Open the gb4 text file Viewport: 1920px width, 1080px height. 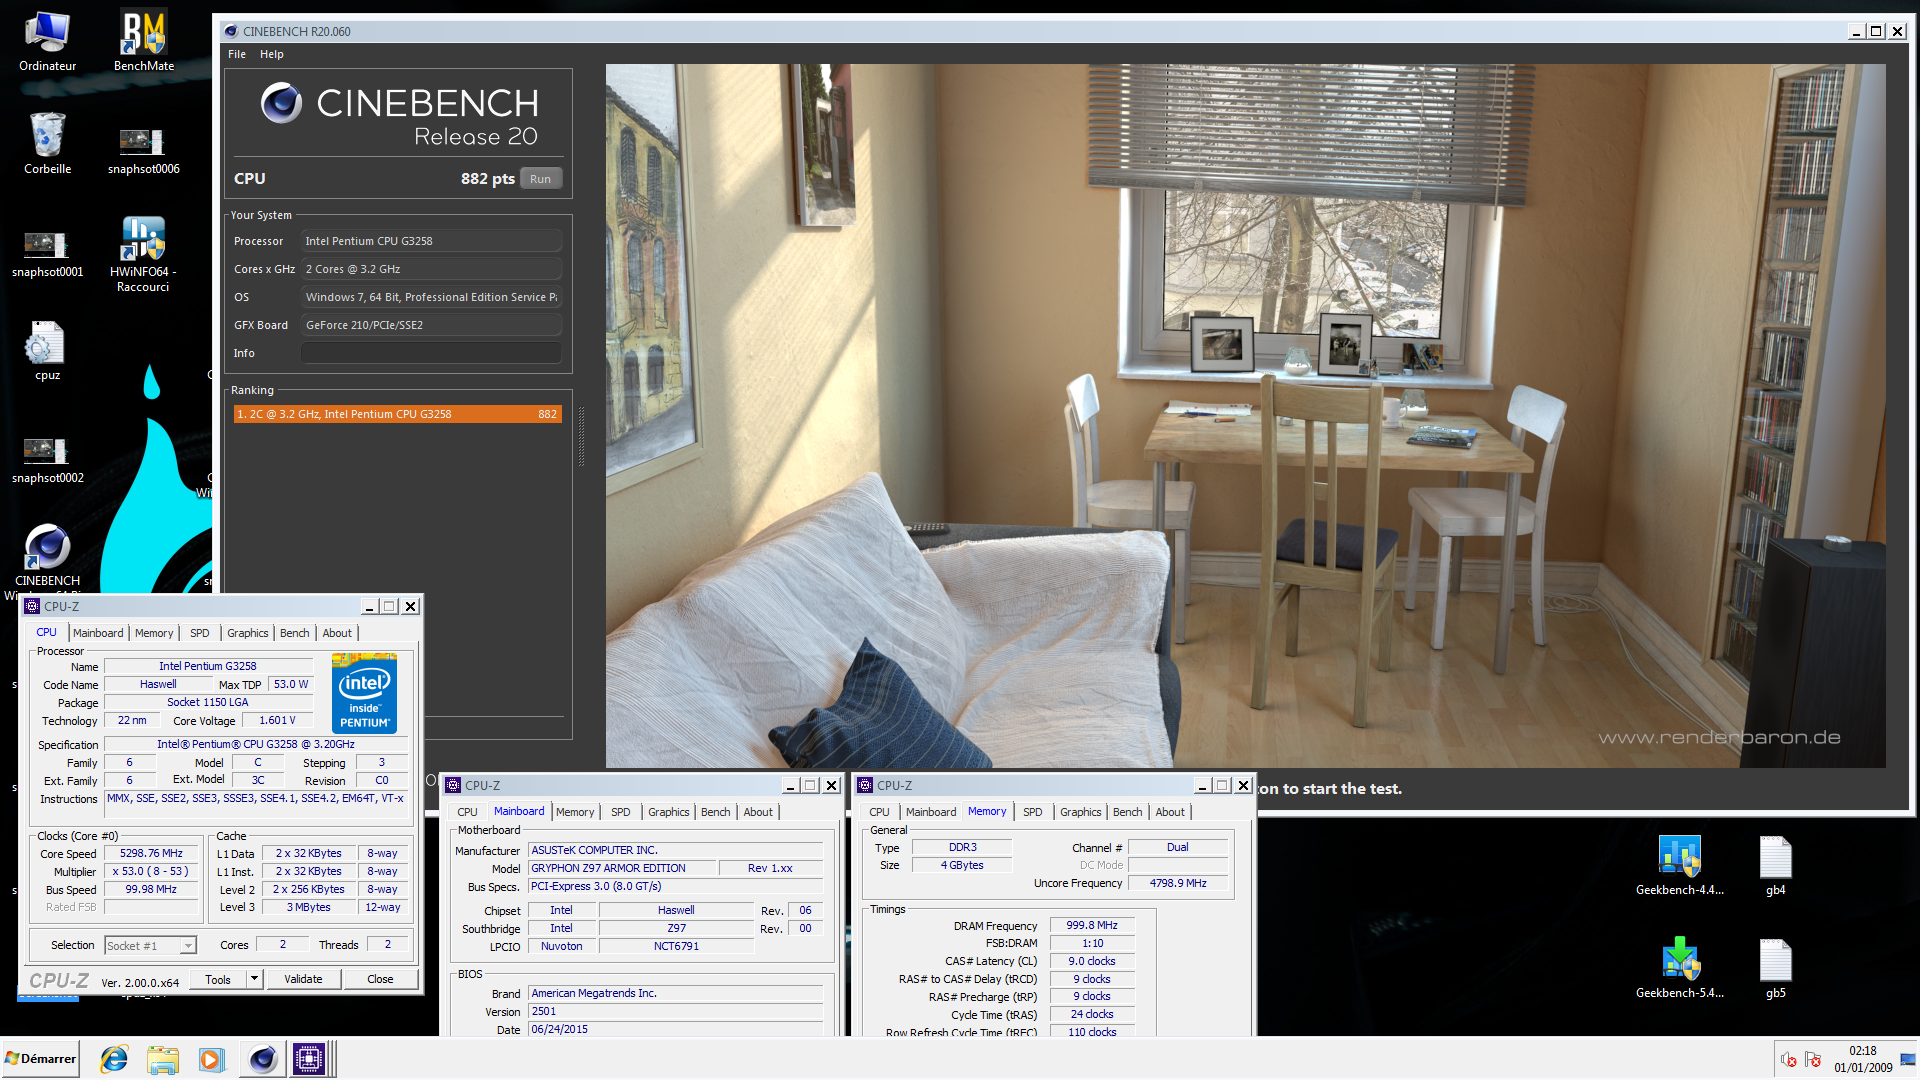pyautogui.click(x=1775, y=865)
